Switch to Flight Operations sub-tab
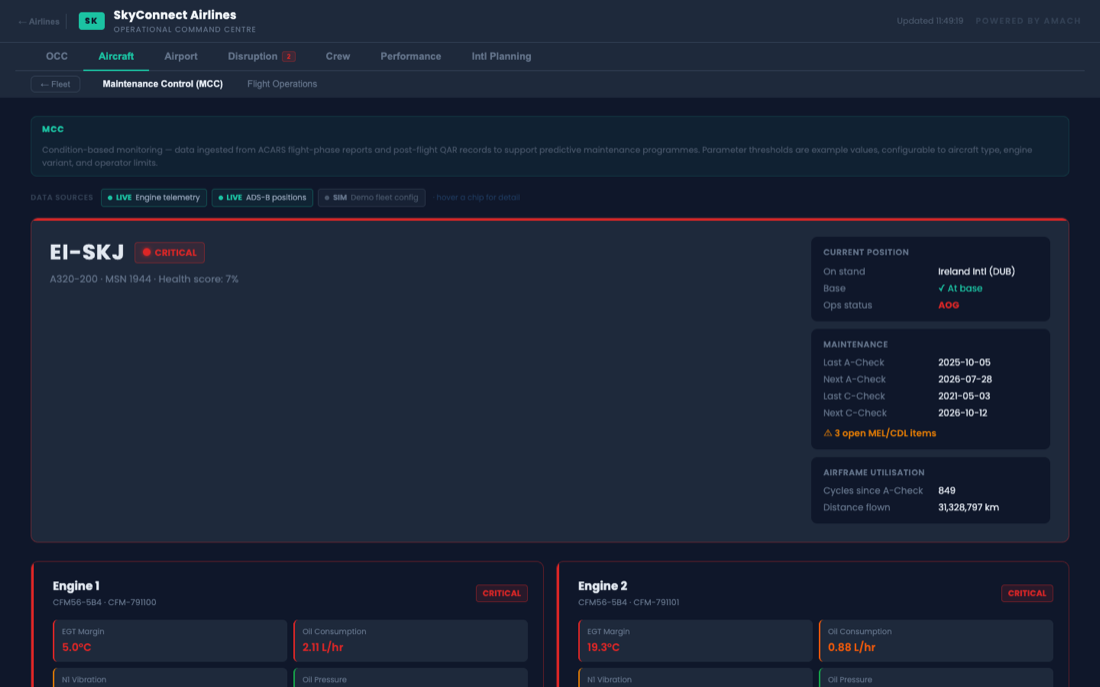This screenshot has width=1100, height=687. click(282, 84)
